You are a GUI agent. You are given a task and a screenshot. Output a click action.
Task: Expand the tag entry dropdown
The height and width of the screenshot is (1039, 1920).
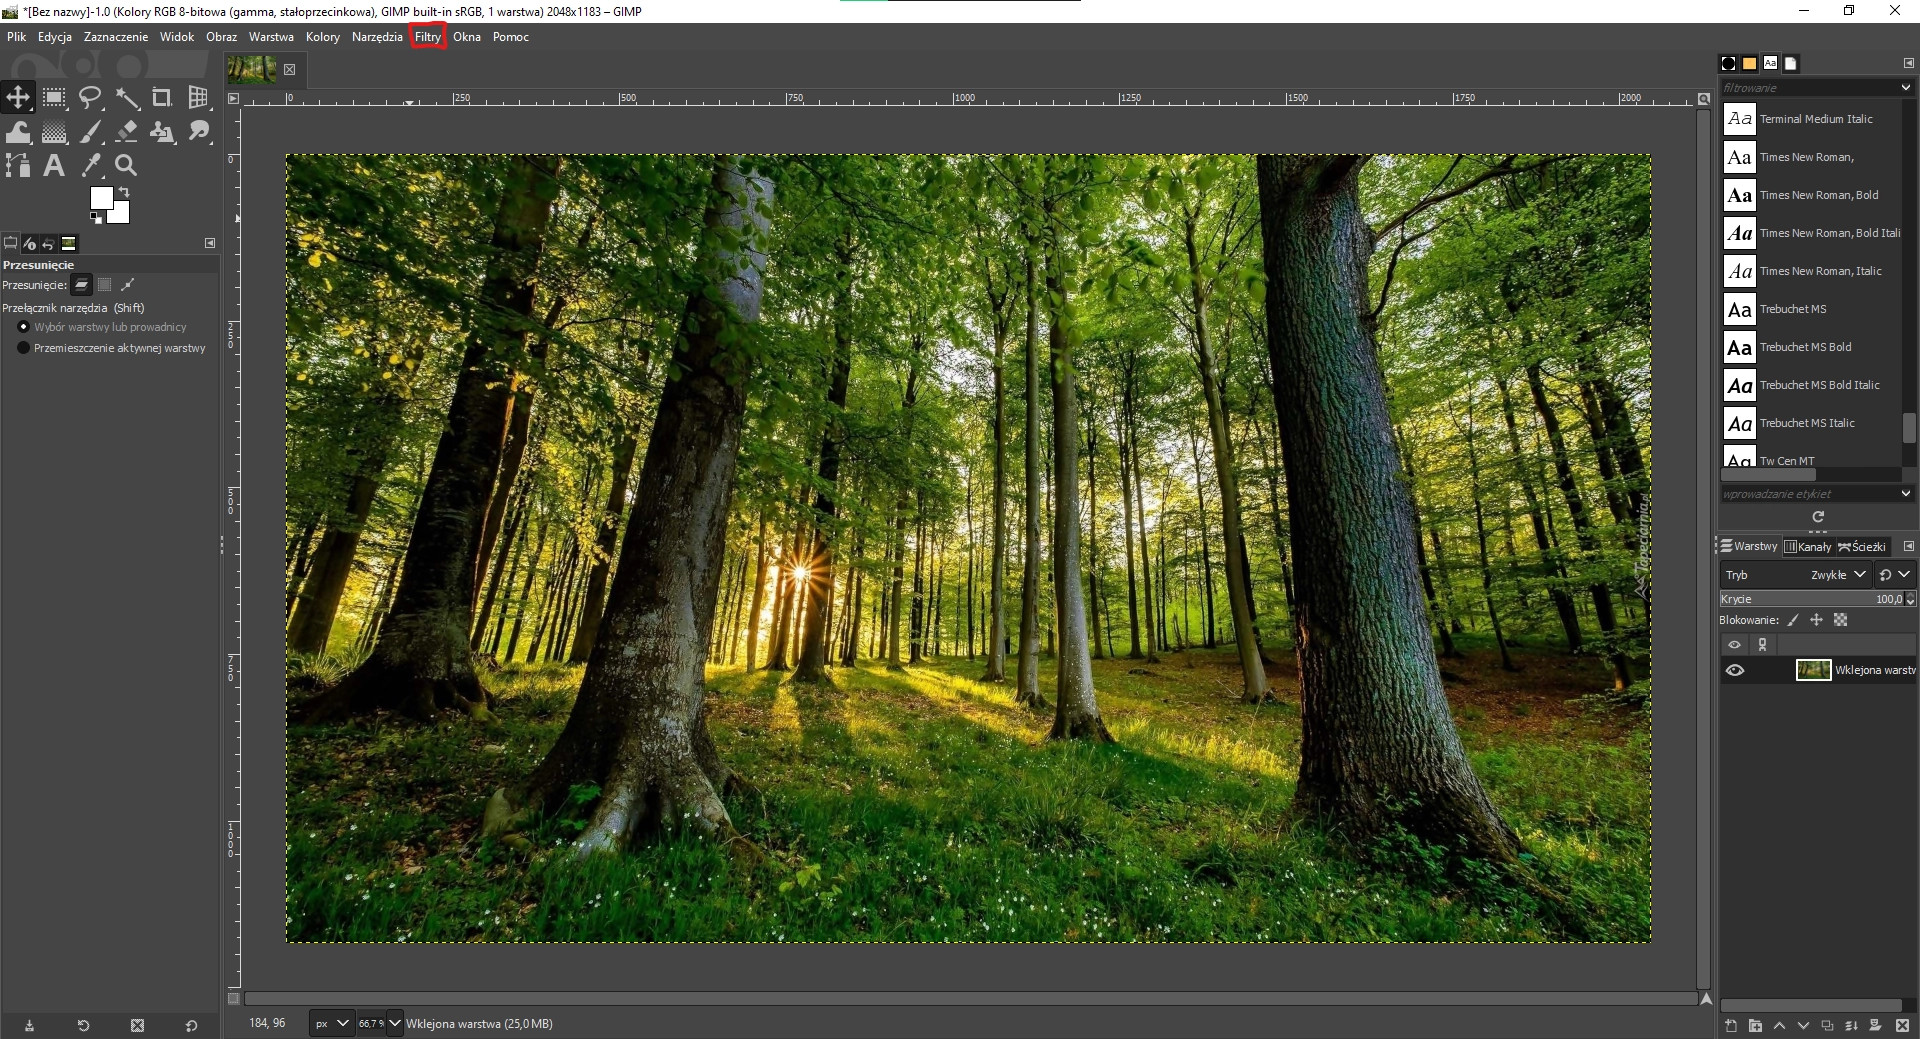[1906, 494]
